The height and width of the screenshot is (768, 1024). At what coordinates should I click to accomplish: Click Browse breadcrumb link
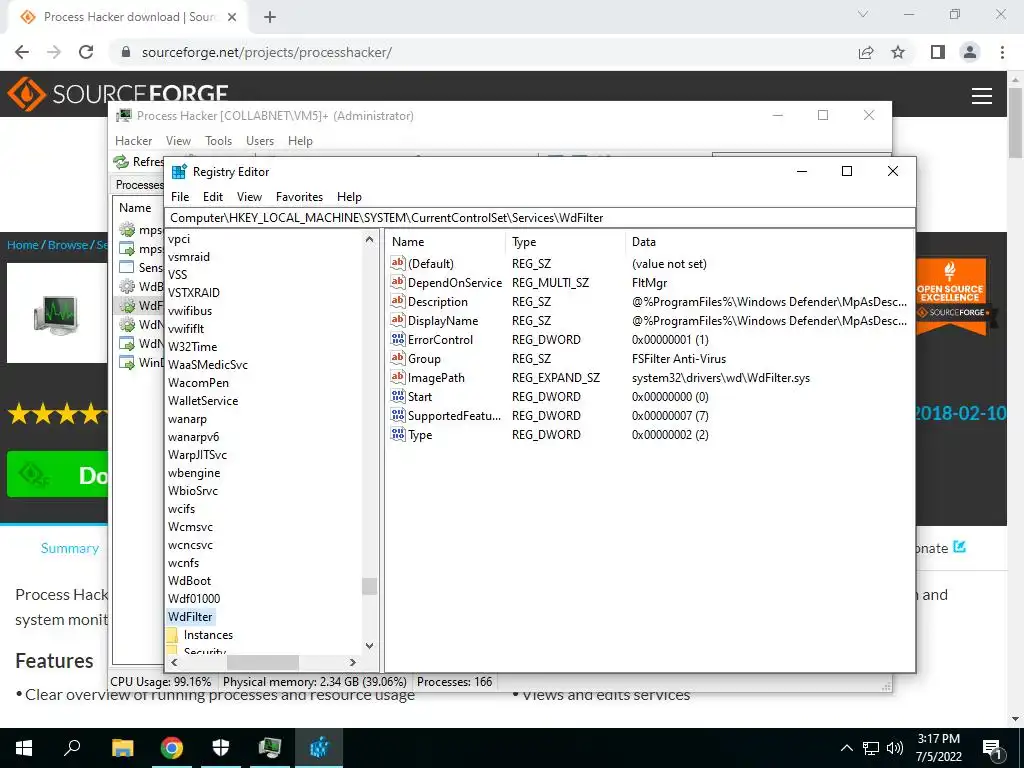click(68, 245)
